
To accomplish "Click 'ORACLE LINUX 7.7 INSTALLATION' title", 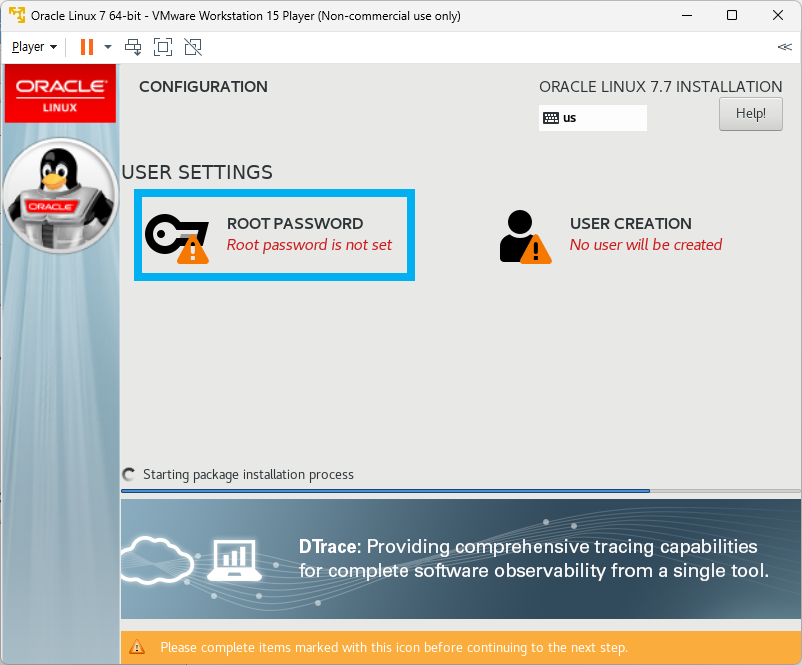I will click(x=660, y=87).
